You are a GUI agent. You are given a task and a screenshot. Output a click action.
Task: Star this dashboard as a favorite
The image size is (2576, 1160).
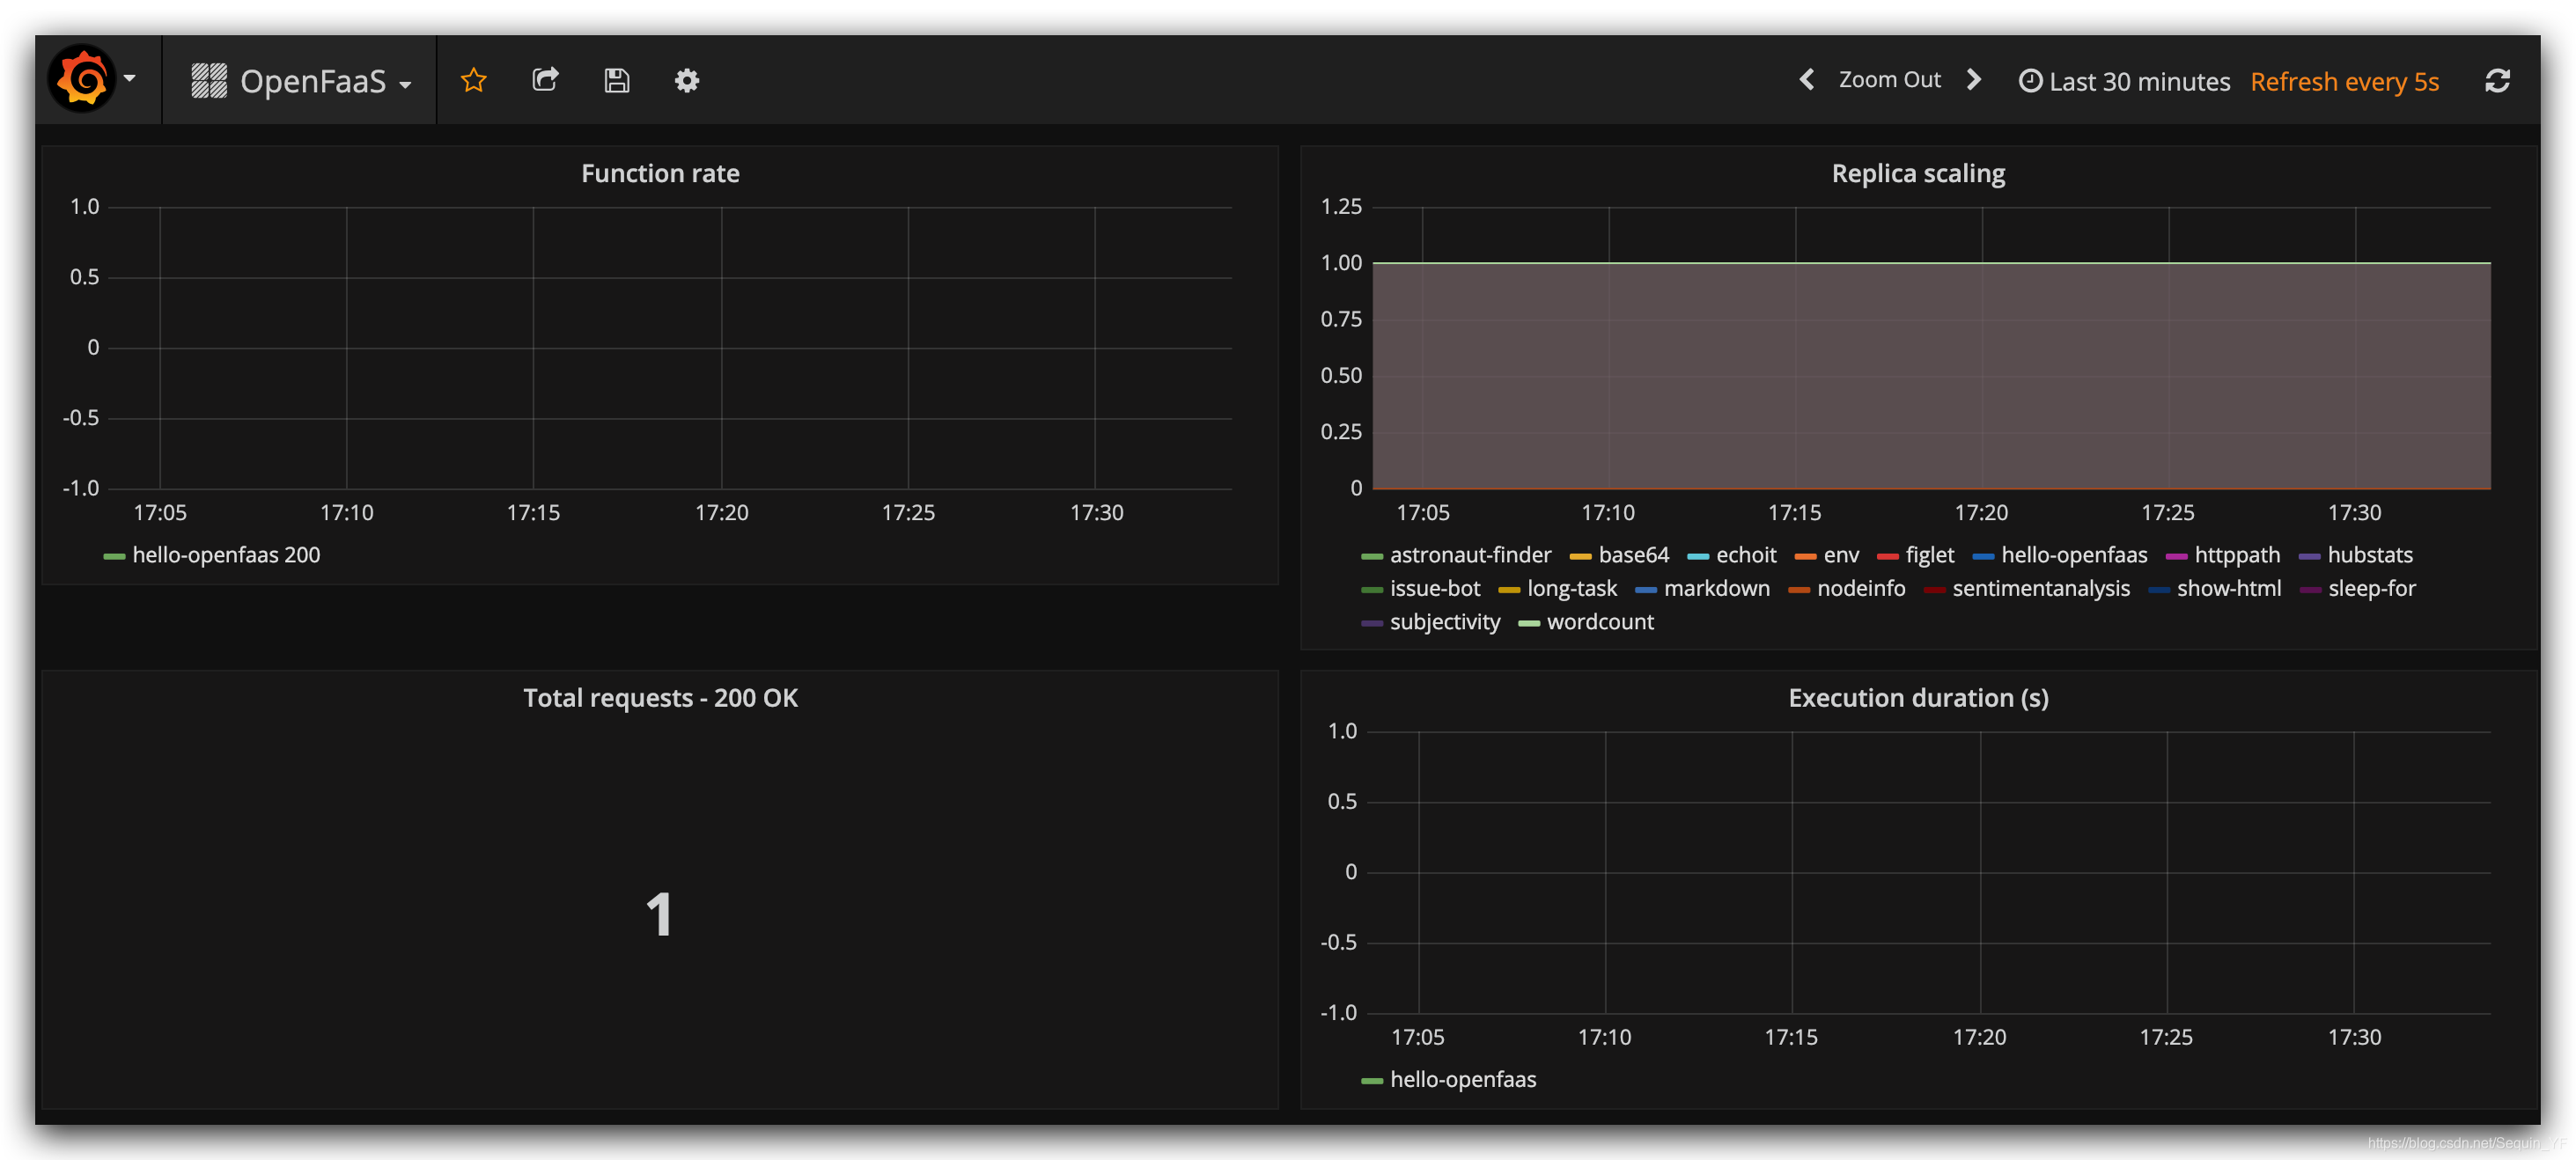tap(474, 80)
